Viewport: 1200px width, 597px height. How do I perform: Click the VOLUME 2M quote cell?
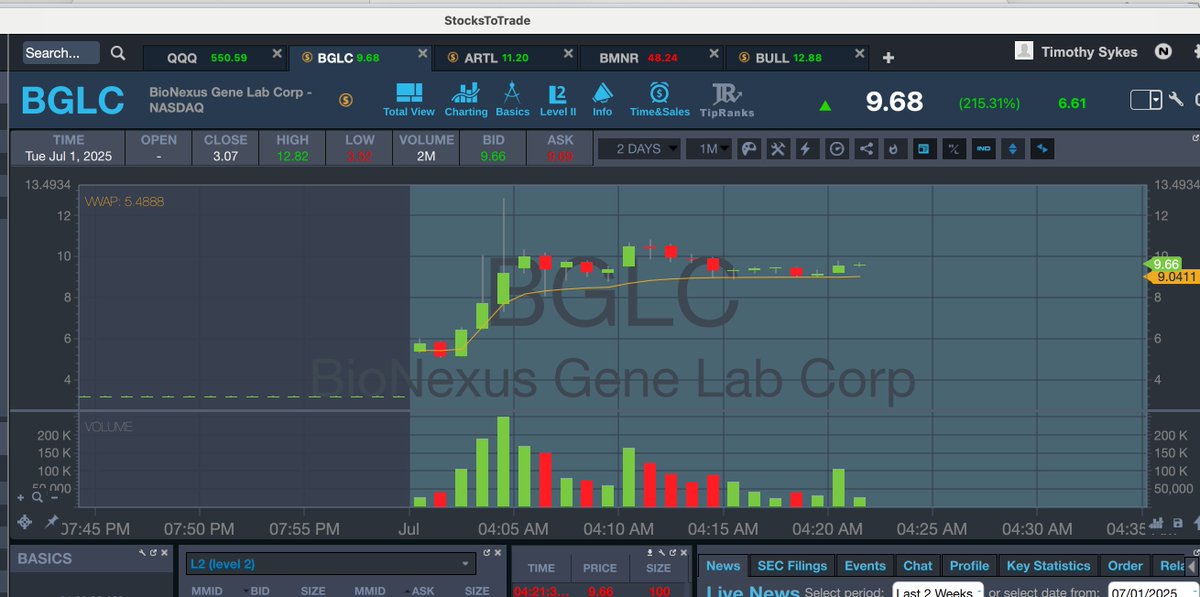click(426, 148)
